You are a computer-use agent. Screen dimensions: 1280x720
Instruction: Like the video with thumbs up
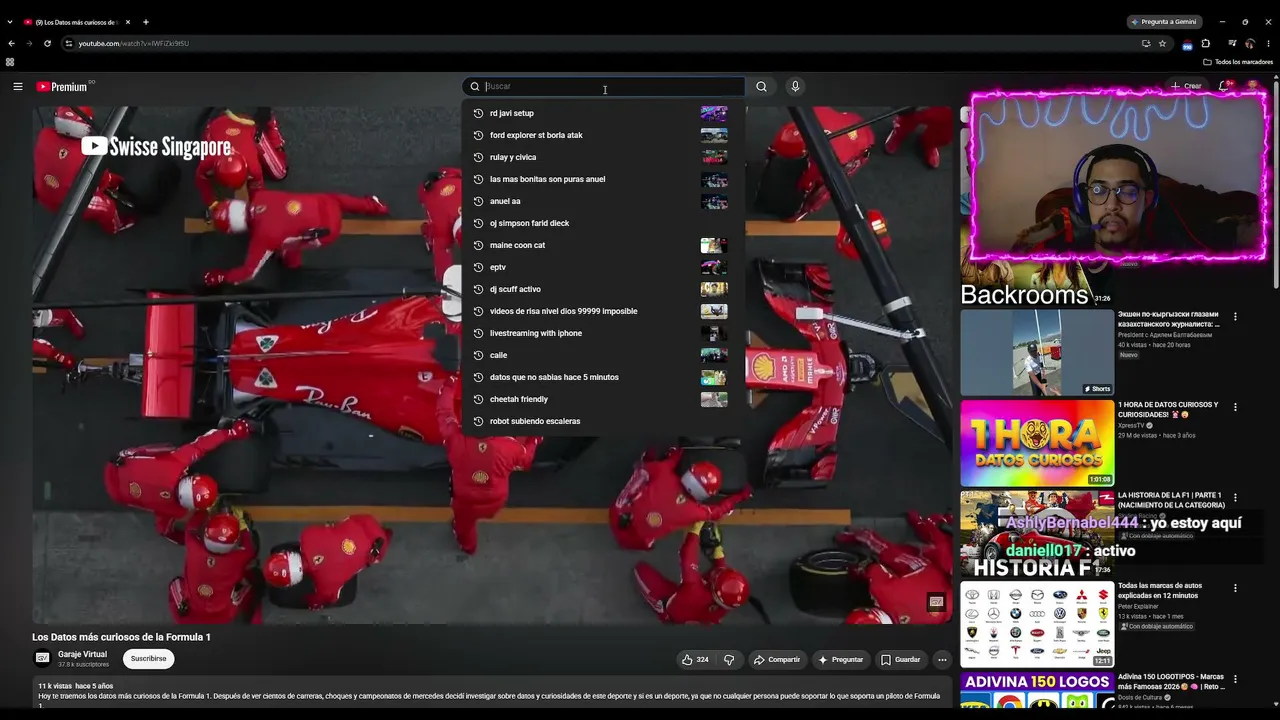point(695,660)
